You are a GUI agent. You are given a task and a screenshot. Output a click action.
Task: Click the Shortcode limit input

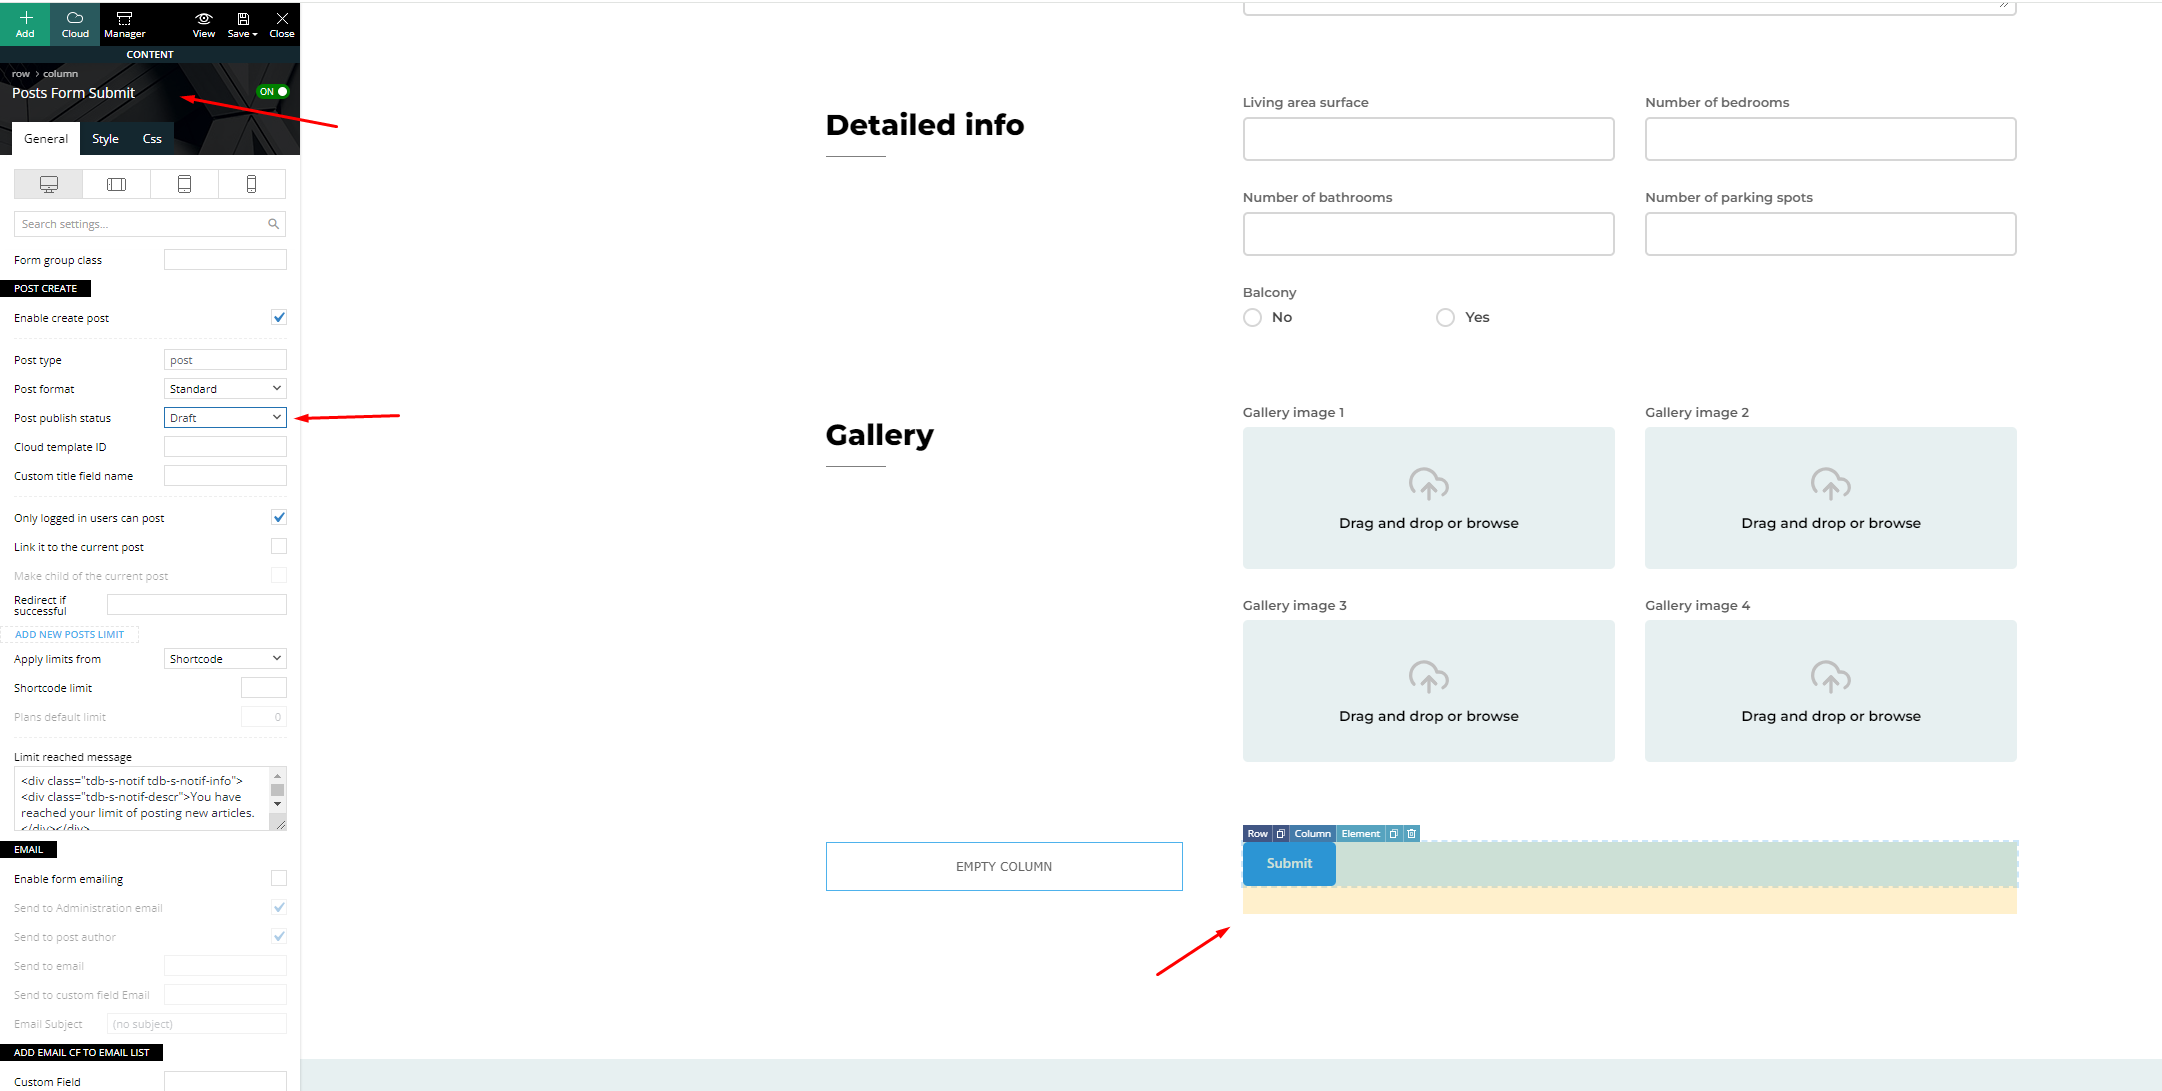click(264, 688)
